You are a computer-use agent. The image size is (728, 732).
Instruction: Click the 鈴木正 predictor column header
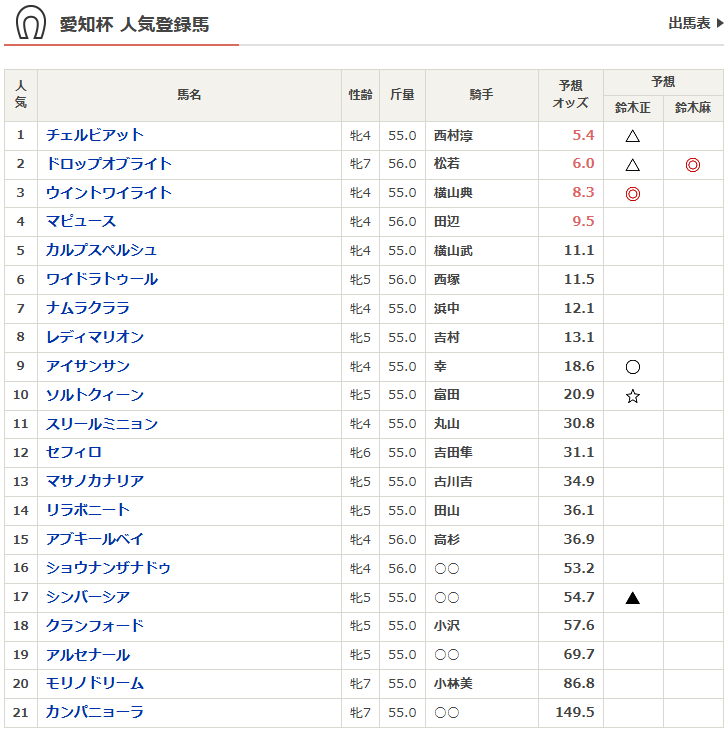coord(632,108)
